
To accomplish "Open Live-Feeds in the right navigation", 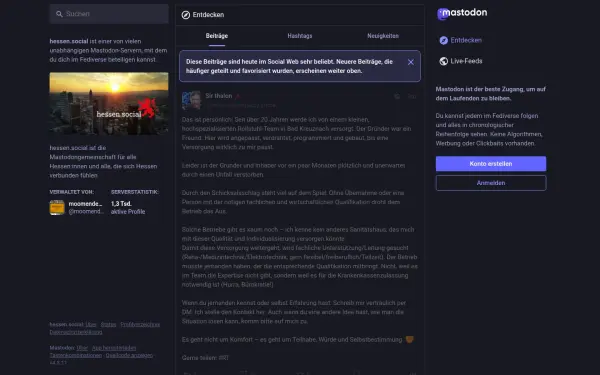I will pyautogui.click(x=461, y=61).
